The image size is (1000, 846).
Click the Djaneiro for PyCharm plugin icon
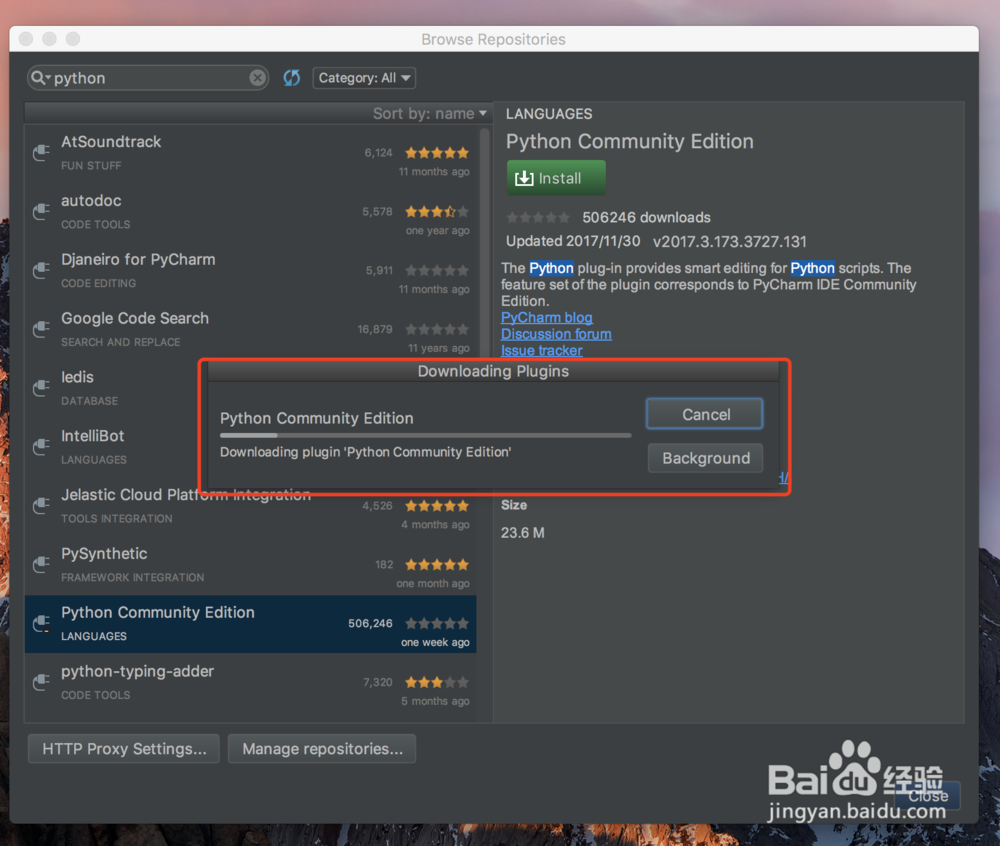click(41, 270)
